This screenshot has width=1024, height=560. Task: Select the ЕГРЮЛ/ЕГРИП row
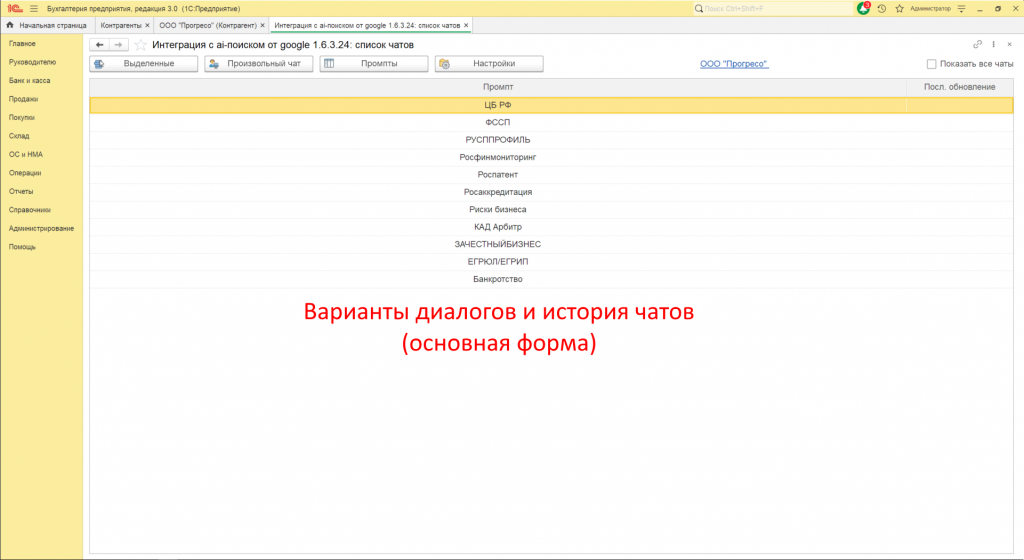coord(551,261)
